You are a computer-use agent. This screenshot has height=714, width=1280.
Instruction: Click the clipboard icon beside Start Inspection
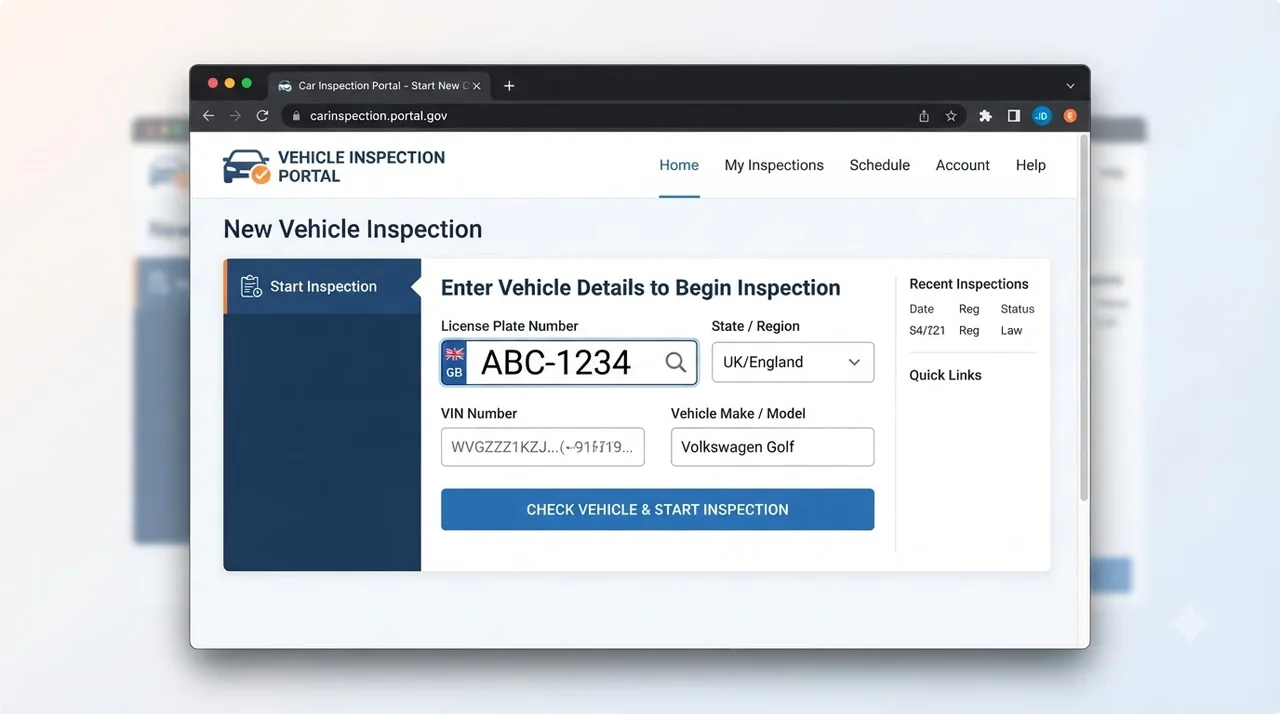251,286
